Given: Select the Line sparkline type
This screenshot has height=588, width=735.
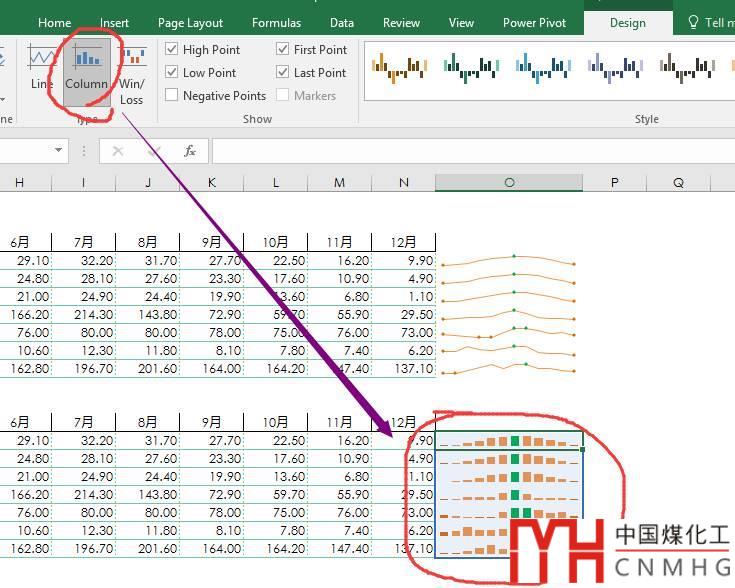Looking at the screenshot, I should tap(42, 68).
